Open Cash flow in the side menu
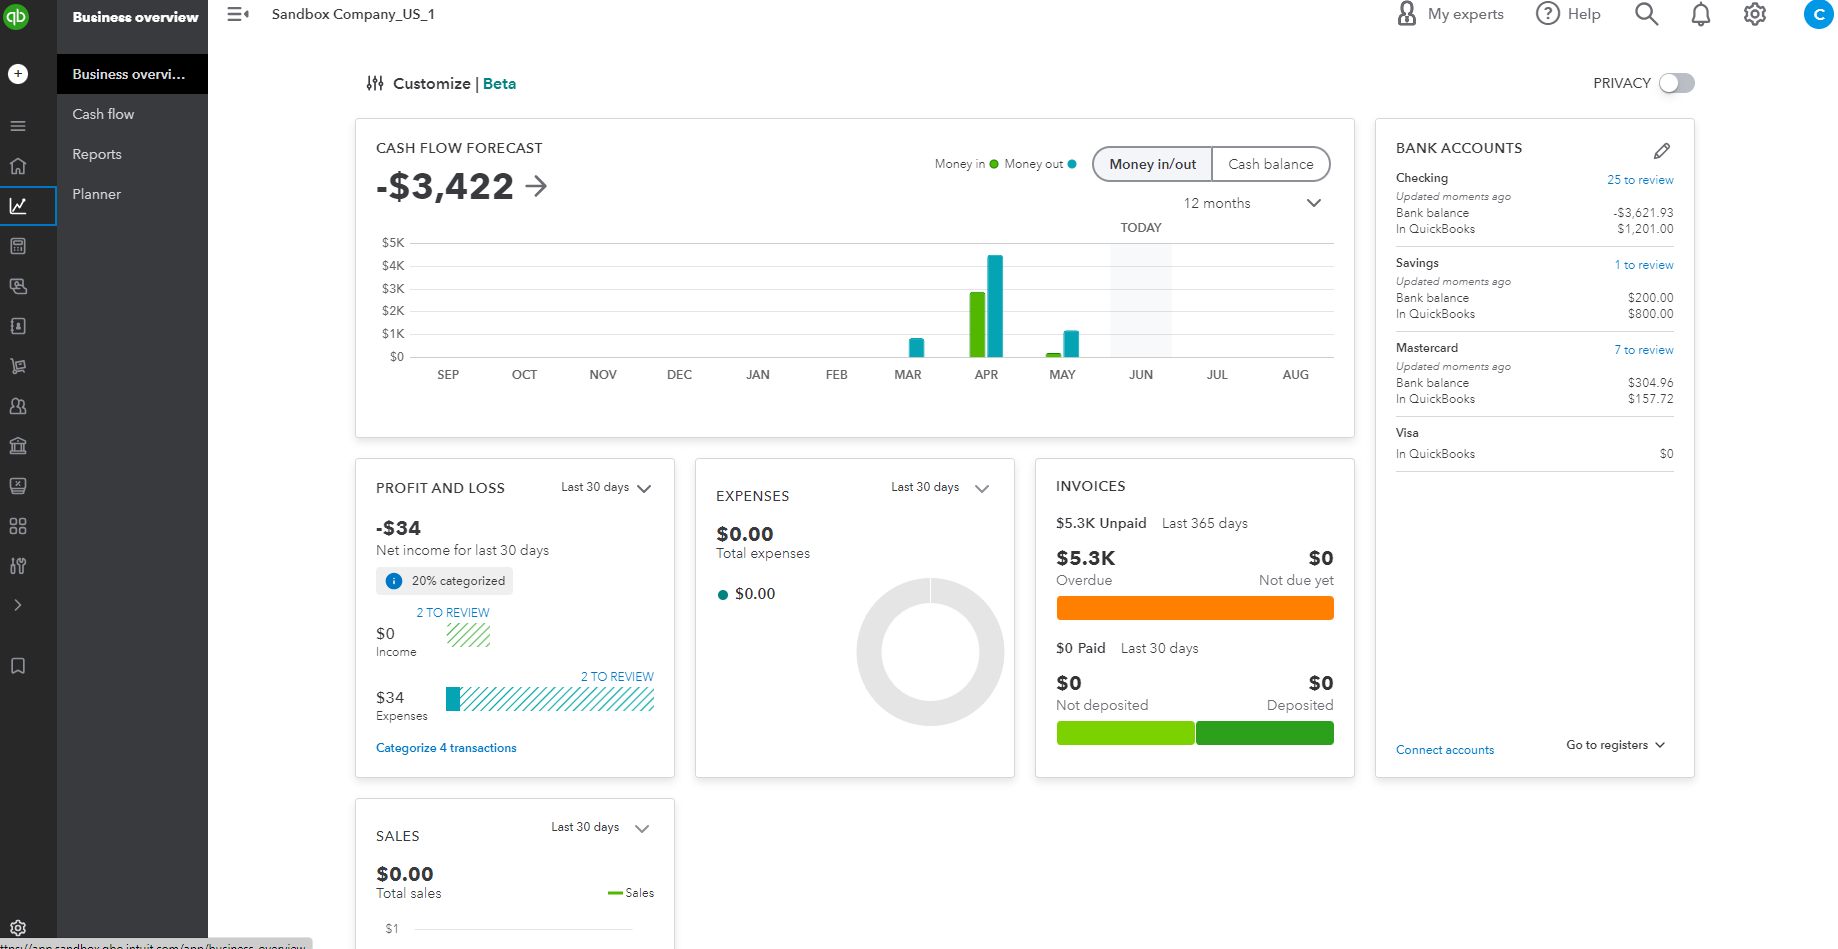This screenshot has width=1838, height=949. click(103, 114)
